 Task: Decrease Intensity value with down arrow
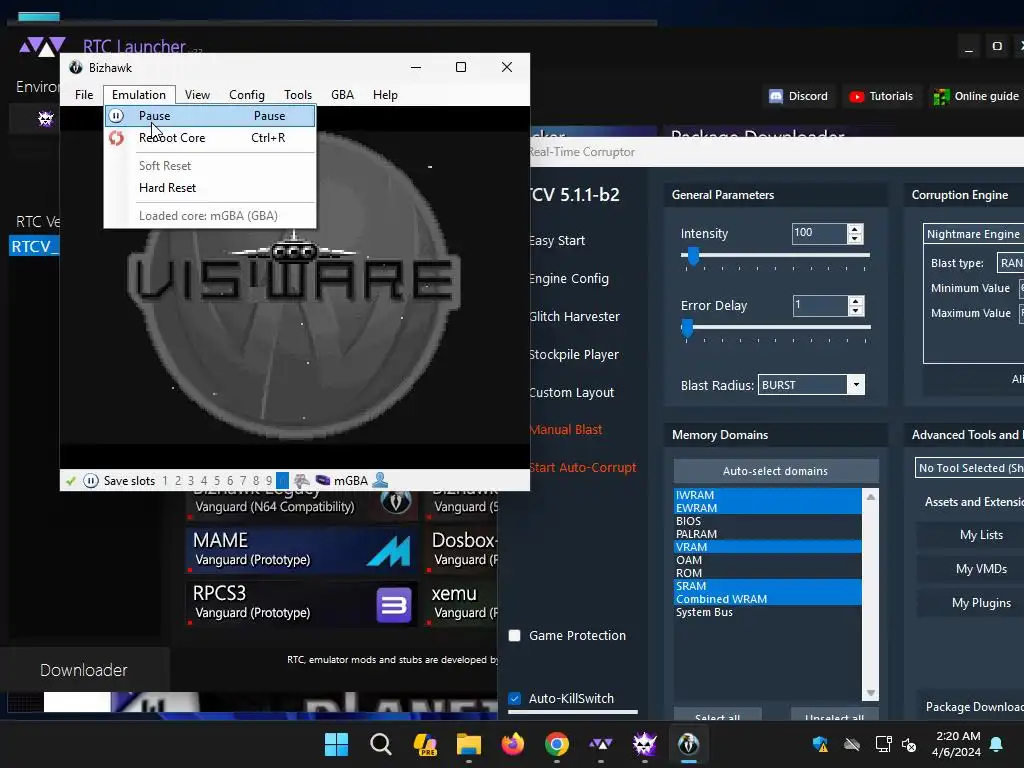[x=855, y=239]
